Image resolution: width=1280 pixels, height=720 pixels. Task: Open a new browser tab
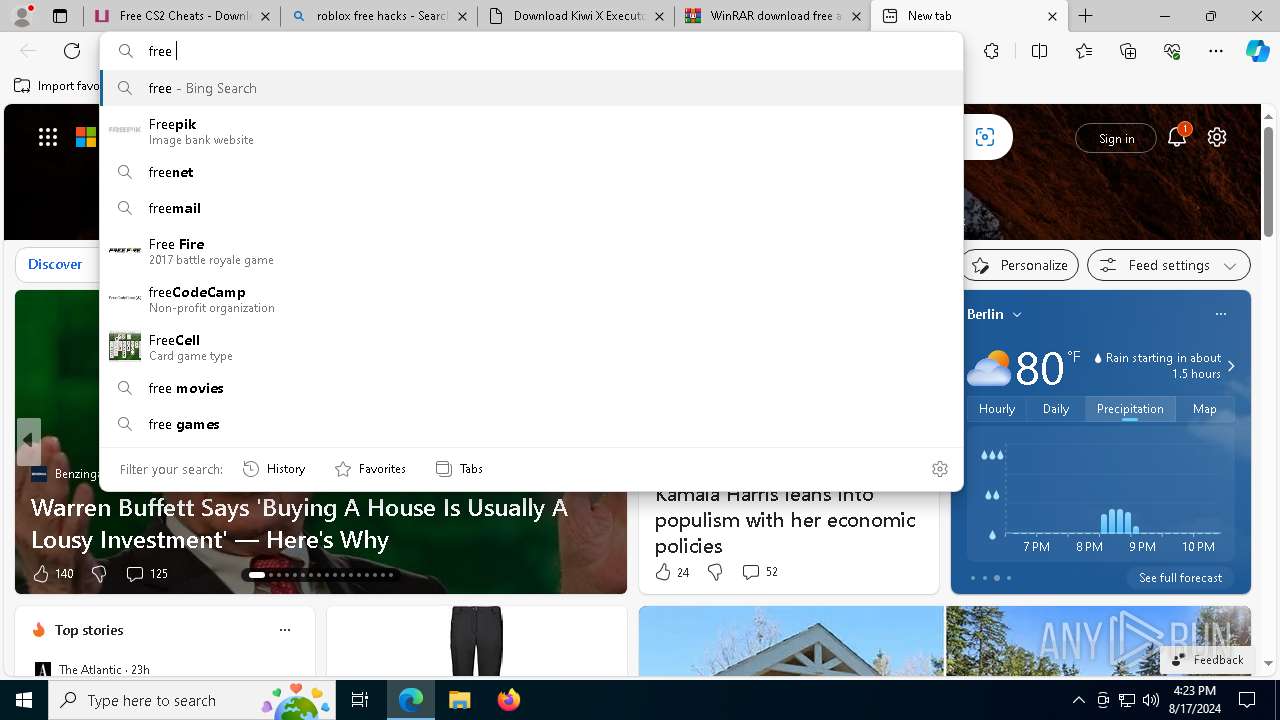pos(1085,16)
